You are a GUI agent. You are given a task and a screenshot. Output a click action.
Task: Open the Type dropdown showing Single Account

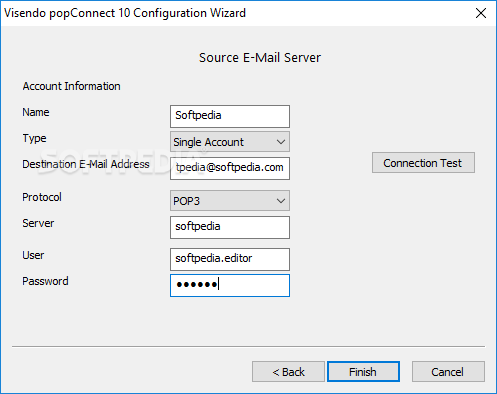(230, 142)
